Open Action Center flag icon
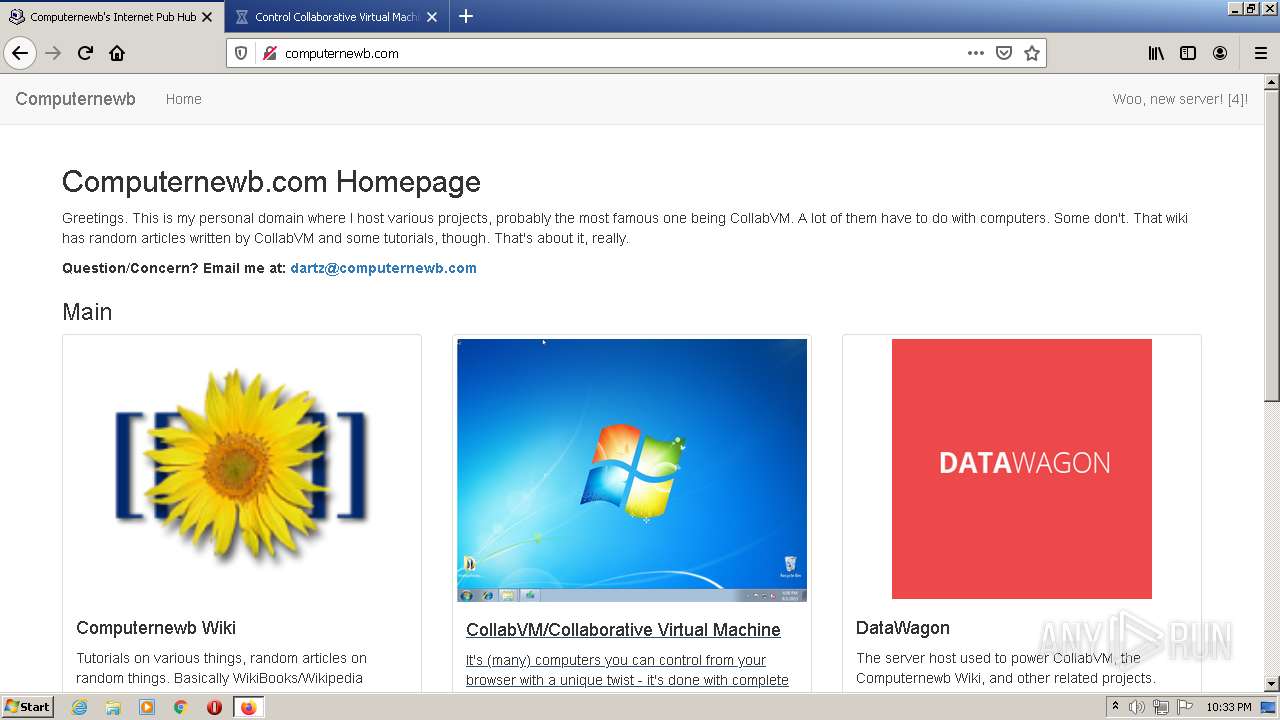 (1184, 707)
